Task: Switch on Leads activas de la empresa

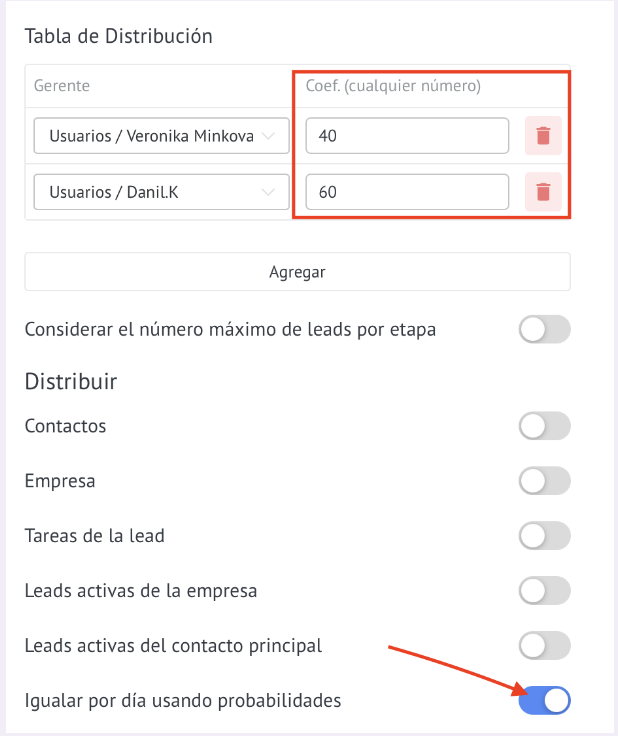Action: click(544, 591)
